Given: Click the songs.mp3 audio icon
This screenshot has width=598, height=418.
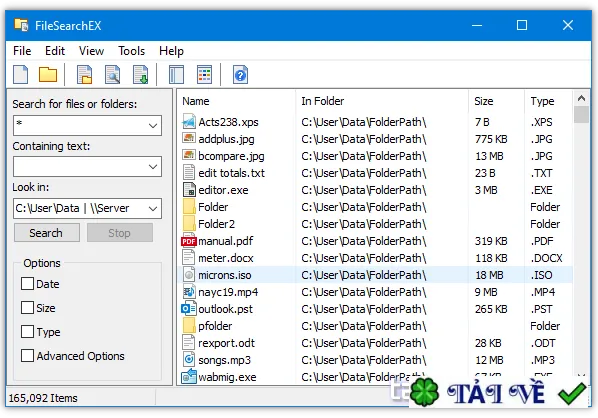Looking at the screenshot, I should (x=189, y=359).
